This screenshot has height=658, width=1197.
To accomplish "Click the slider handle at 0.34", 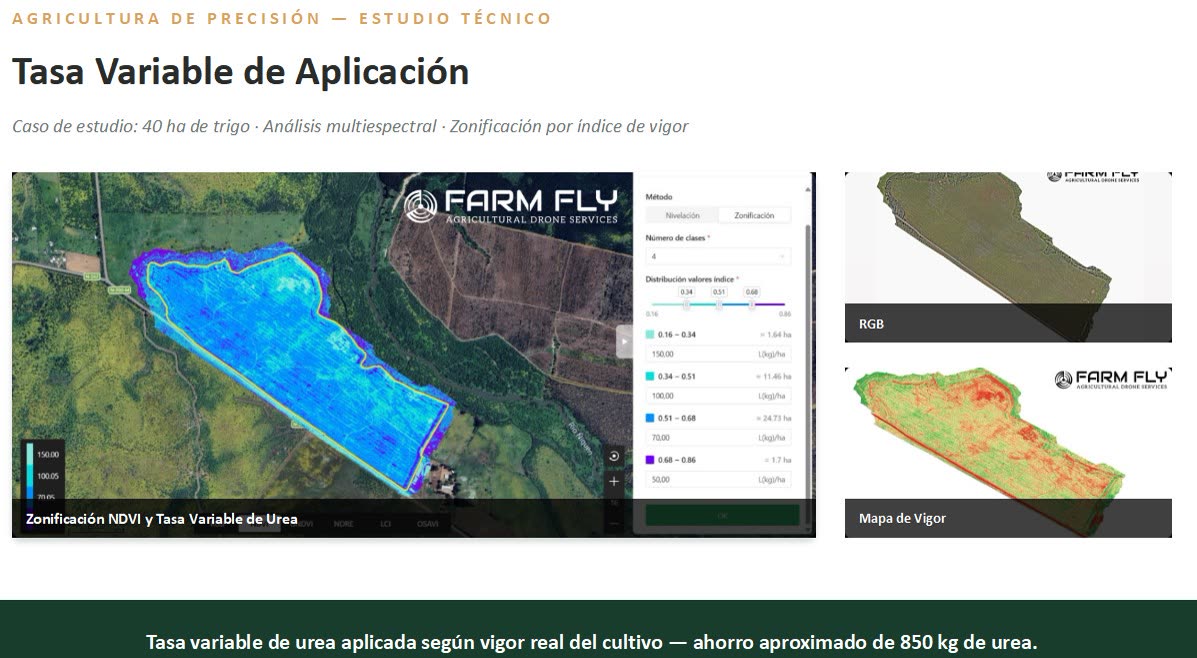I will point(686,305).
